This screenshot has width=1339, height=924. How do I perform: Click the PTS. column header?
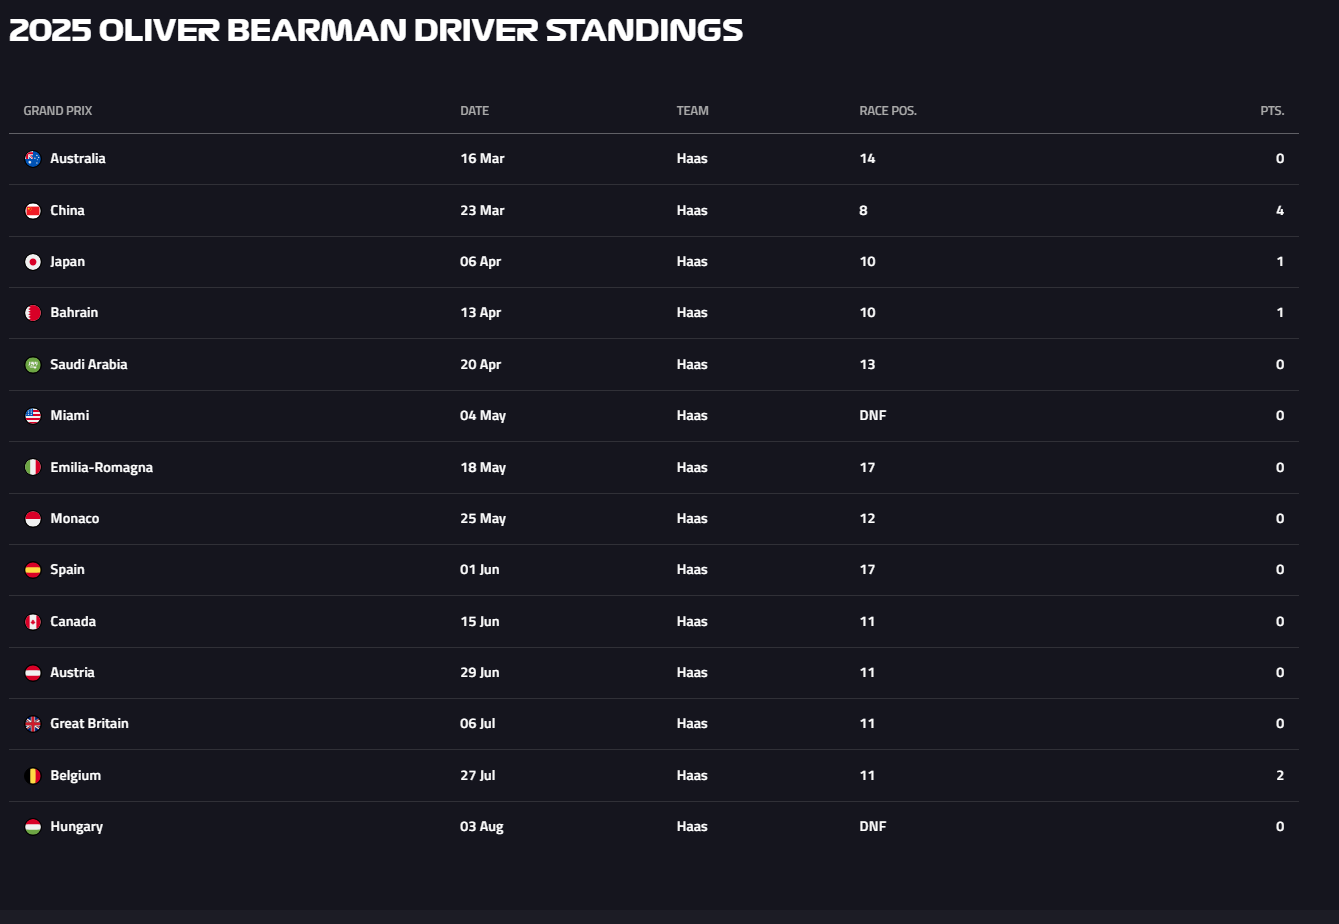click(x=1272, y=111)
